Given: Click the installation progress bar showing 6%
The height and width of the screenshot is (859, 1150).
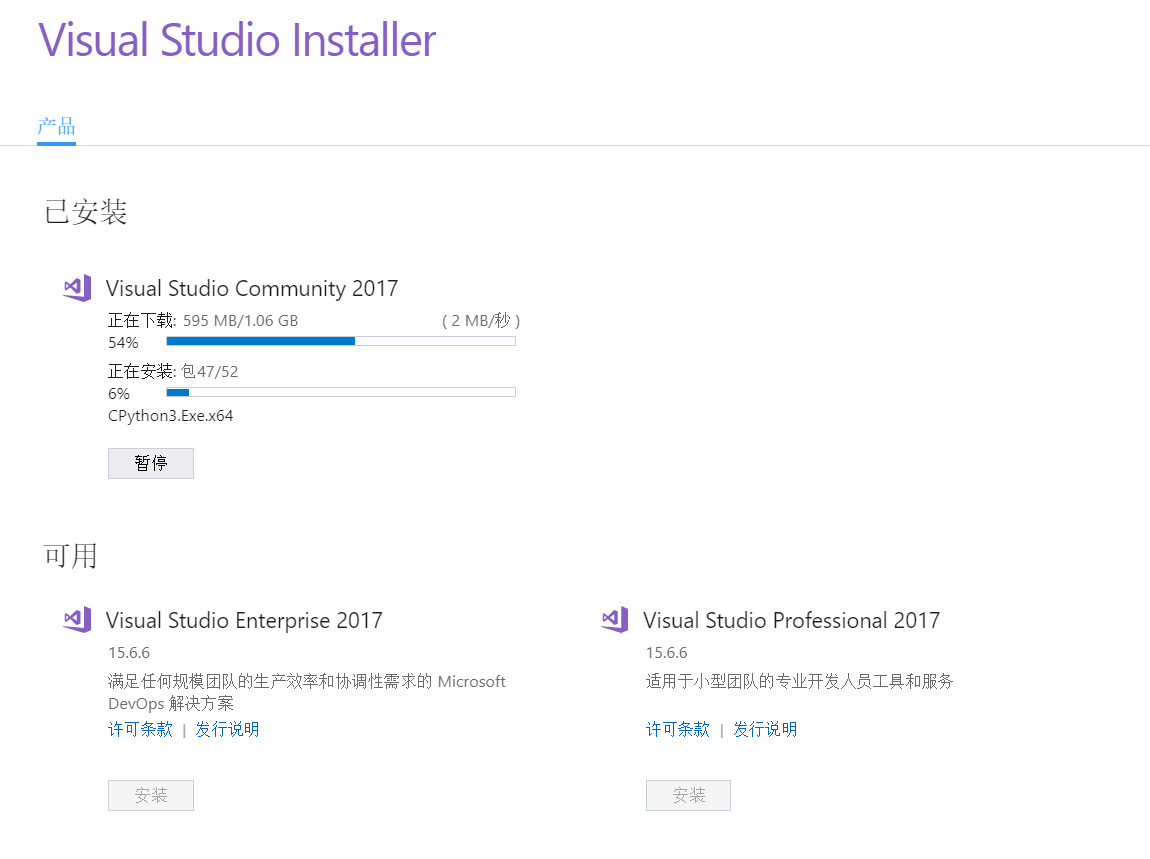Looking at the screenshot, I should 340,392.
